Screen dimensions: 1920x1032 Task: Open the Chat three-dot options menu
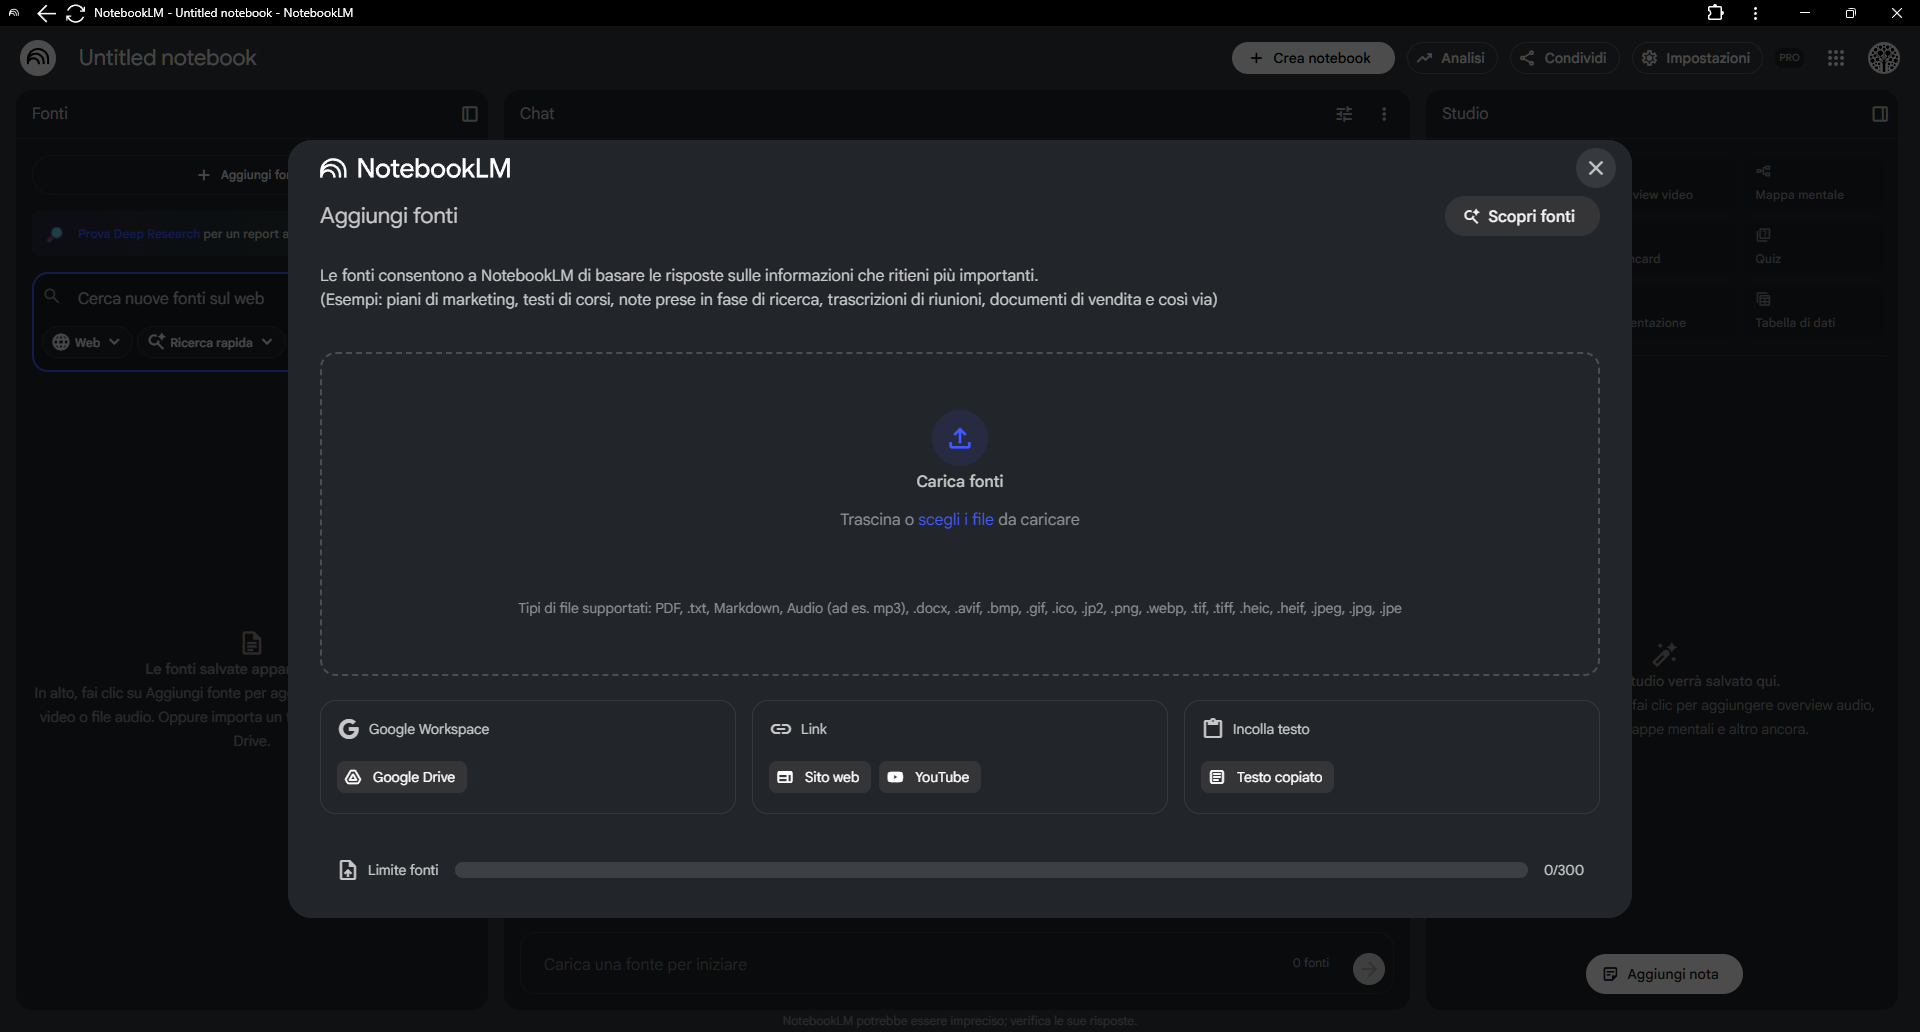[1384, 114]
